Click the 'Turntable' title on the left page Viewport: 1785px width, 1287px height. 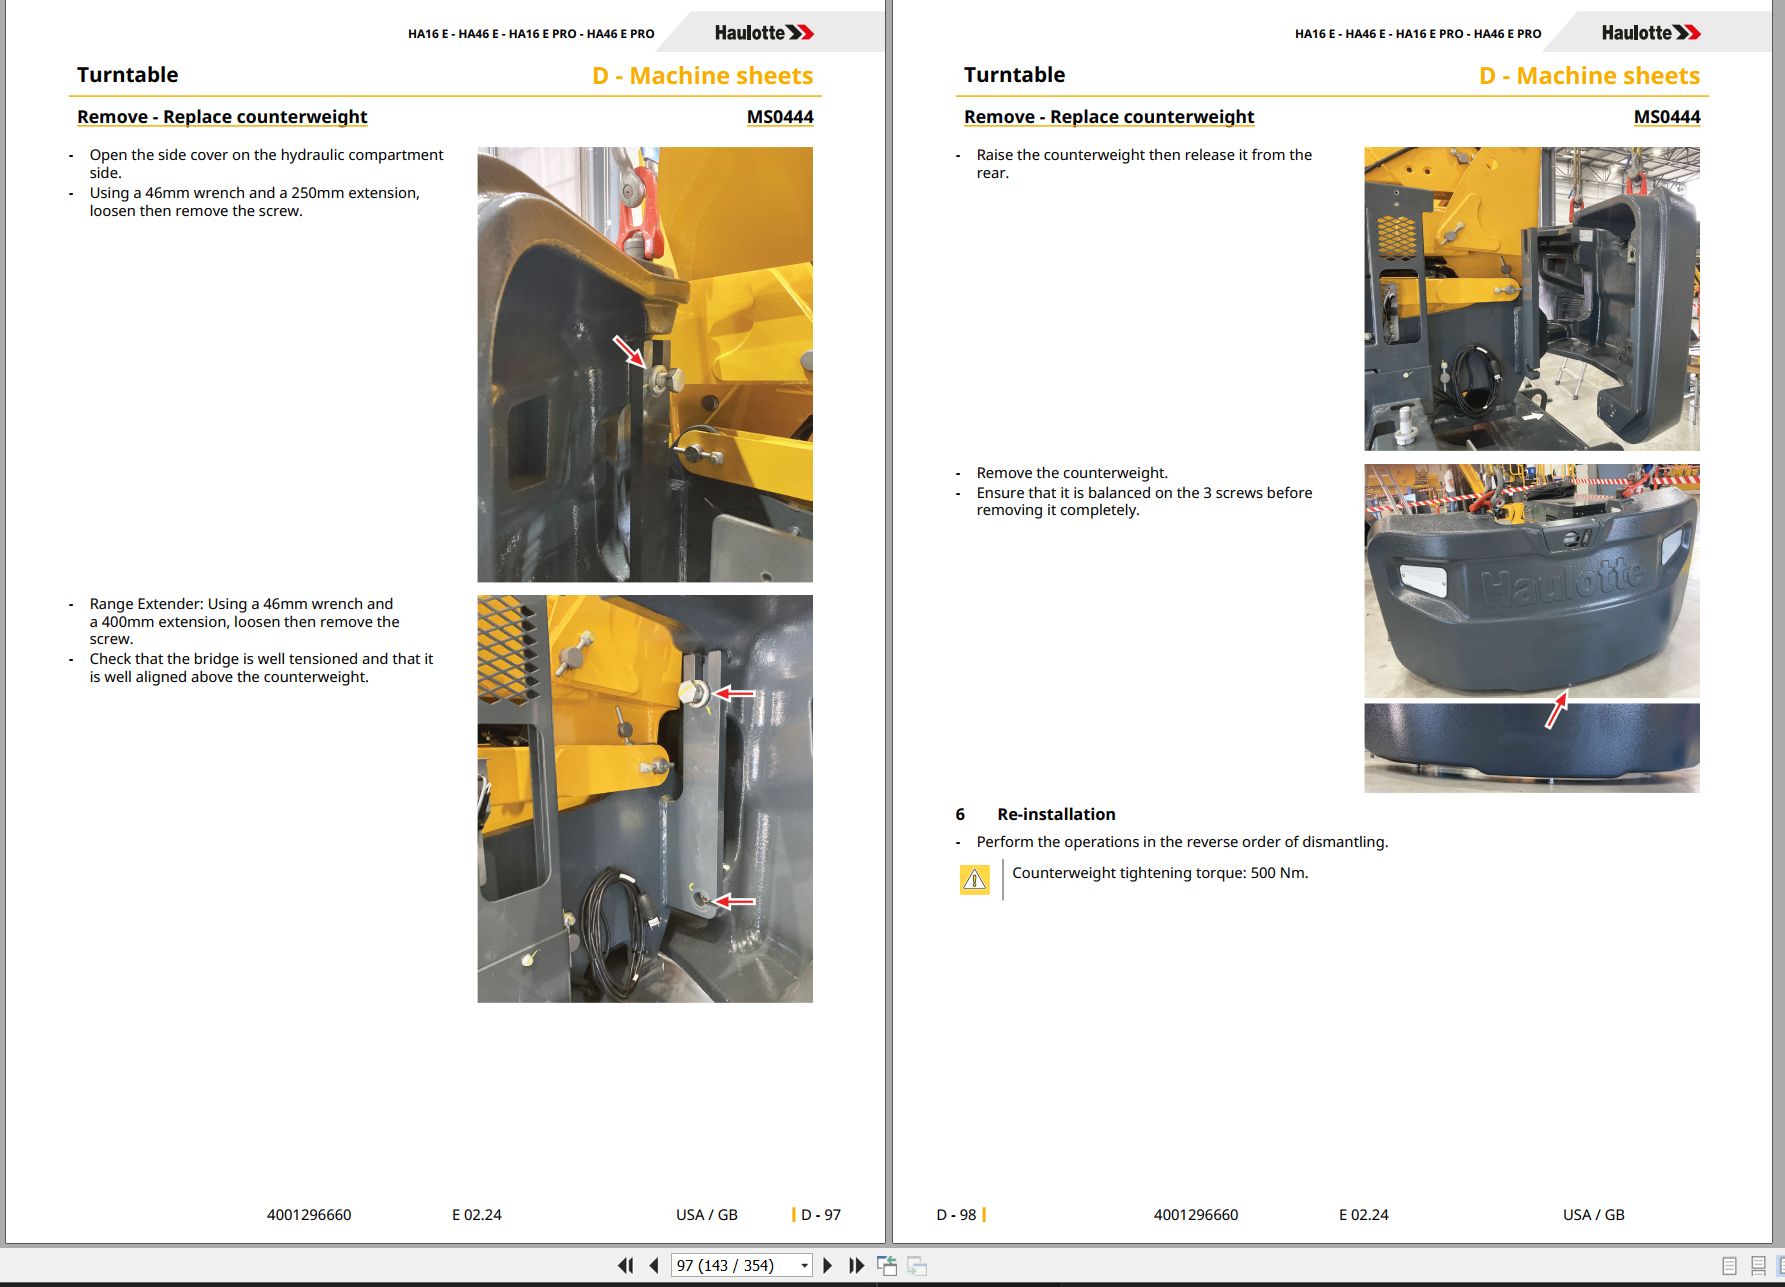[128, 75]
